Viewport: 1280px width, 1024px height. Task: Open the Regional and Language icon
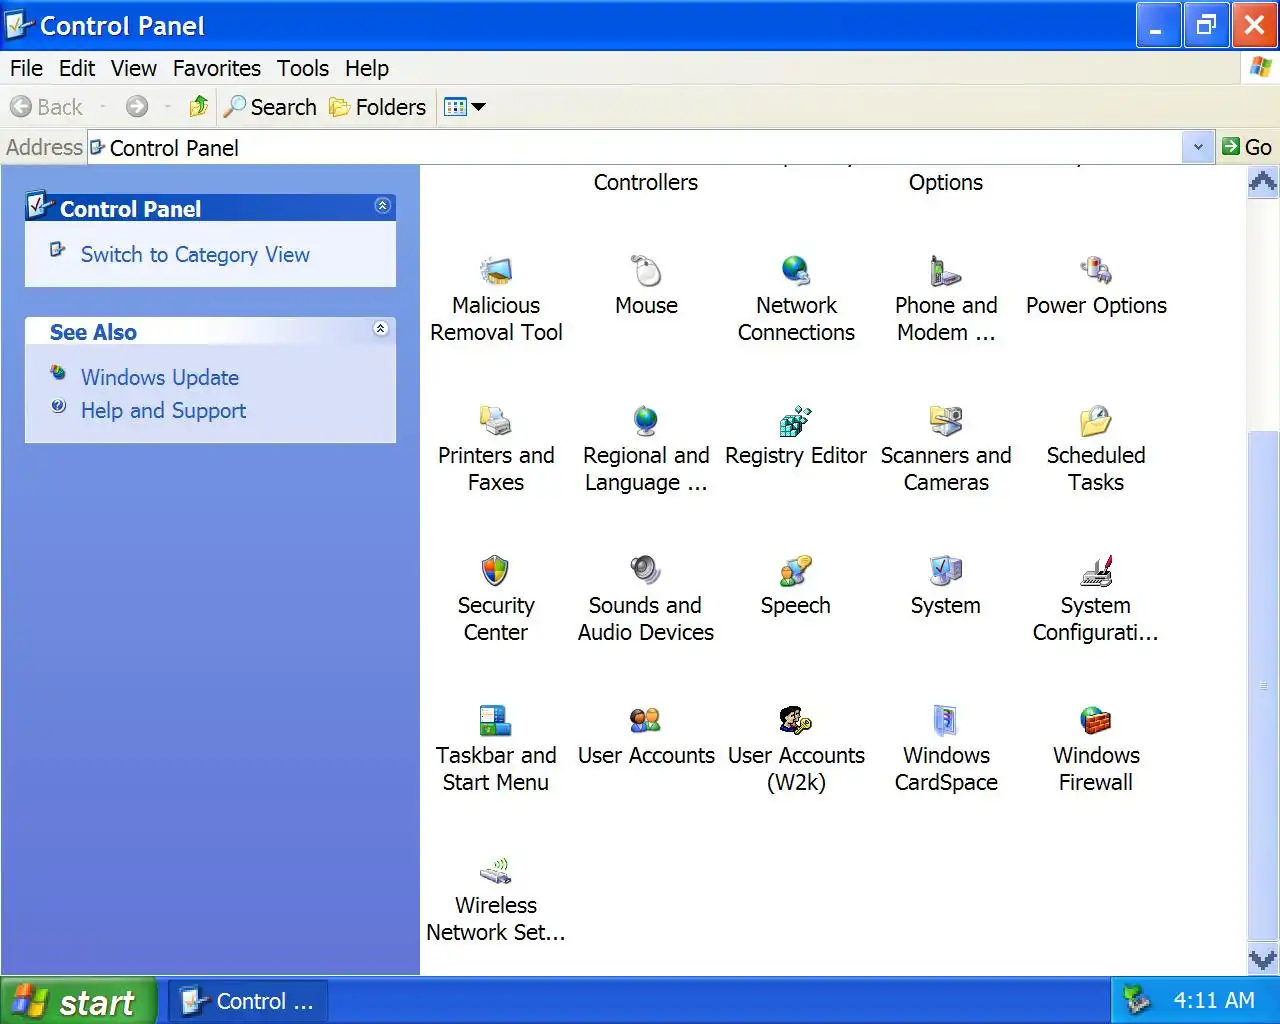(646, 421)
